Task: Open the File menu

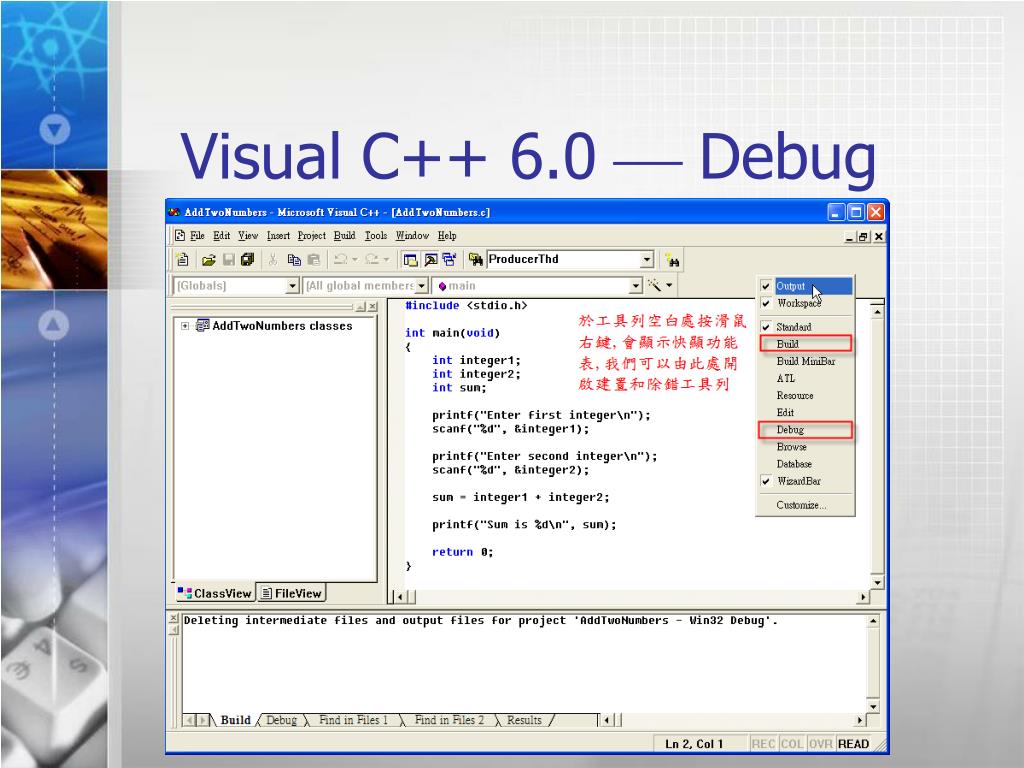Action: coord(197,236)
